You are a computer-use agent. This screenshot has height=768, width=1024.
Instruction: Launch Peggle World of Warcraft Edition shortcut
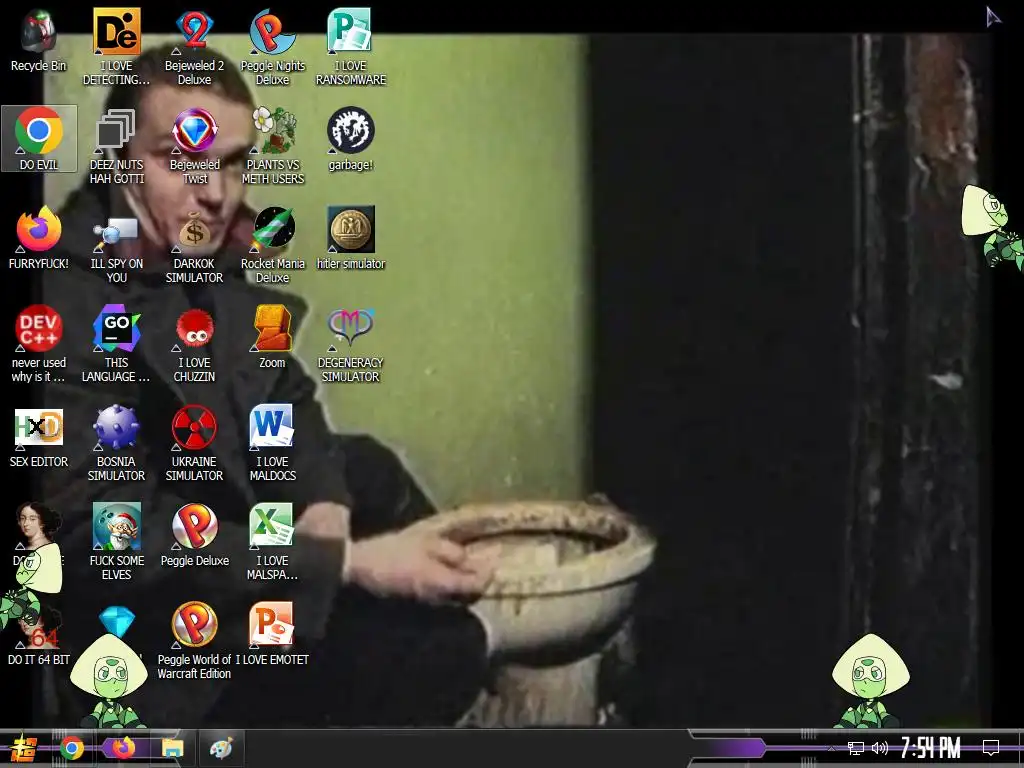point(195,642)
